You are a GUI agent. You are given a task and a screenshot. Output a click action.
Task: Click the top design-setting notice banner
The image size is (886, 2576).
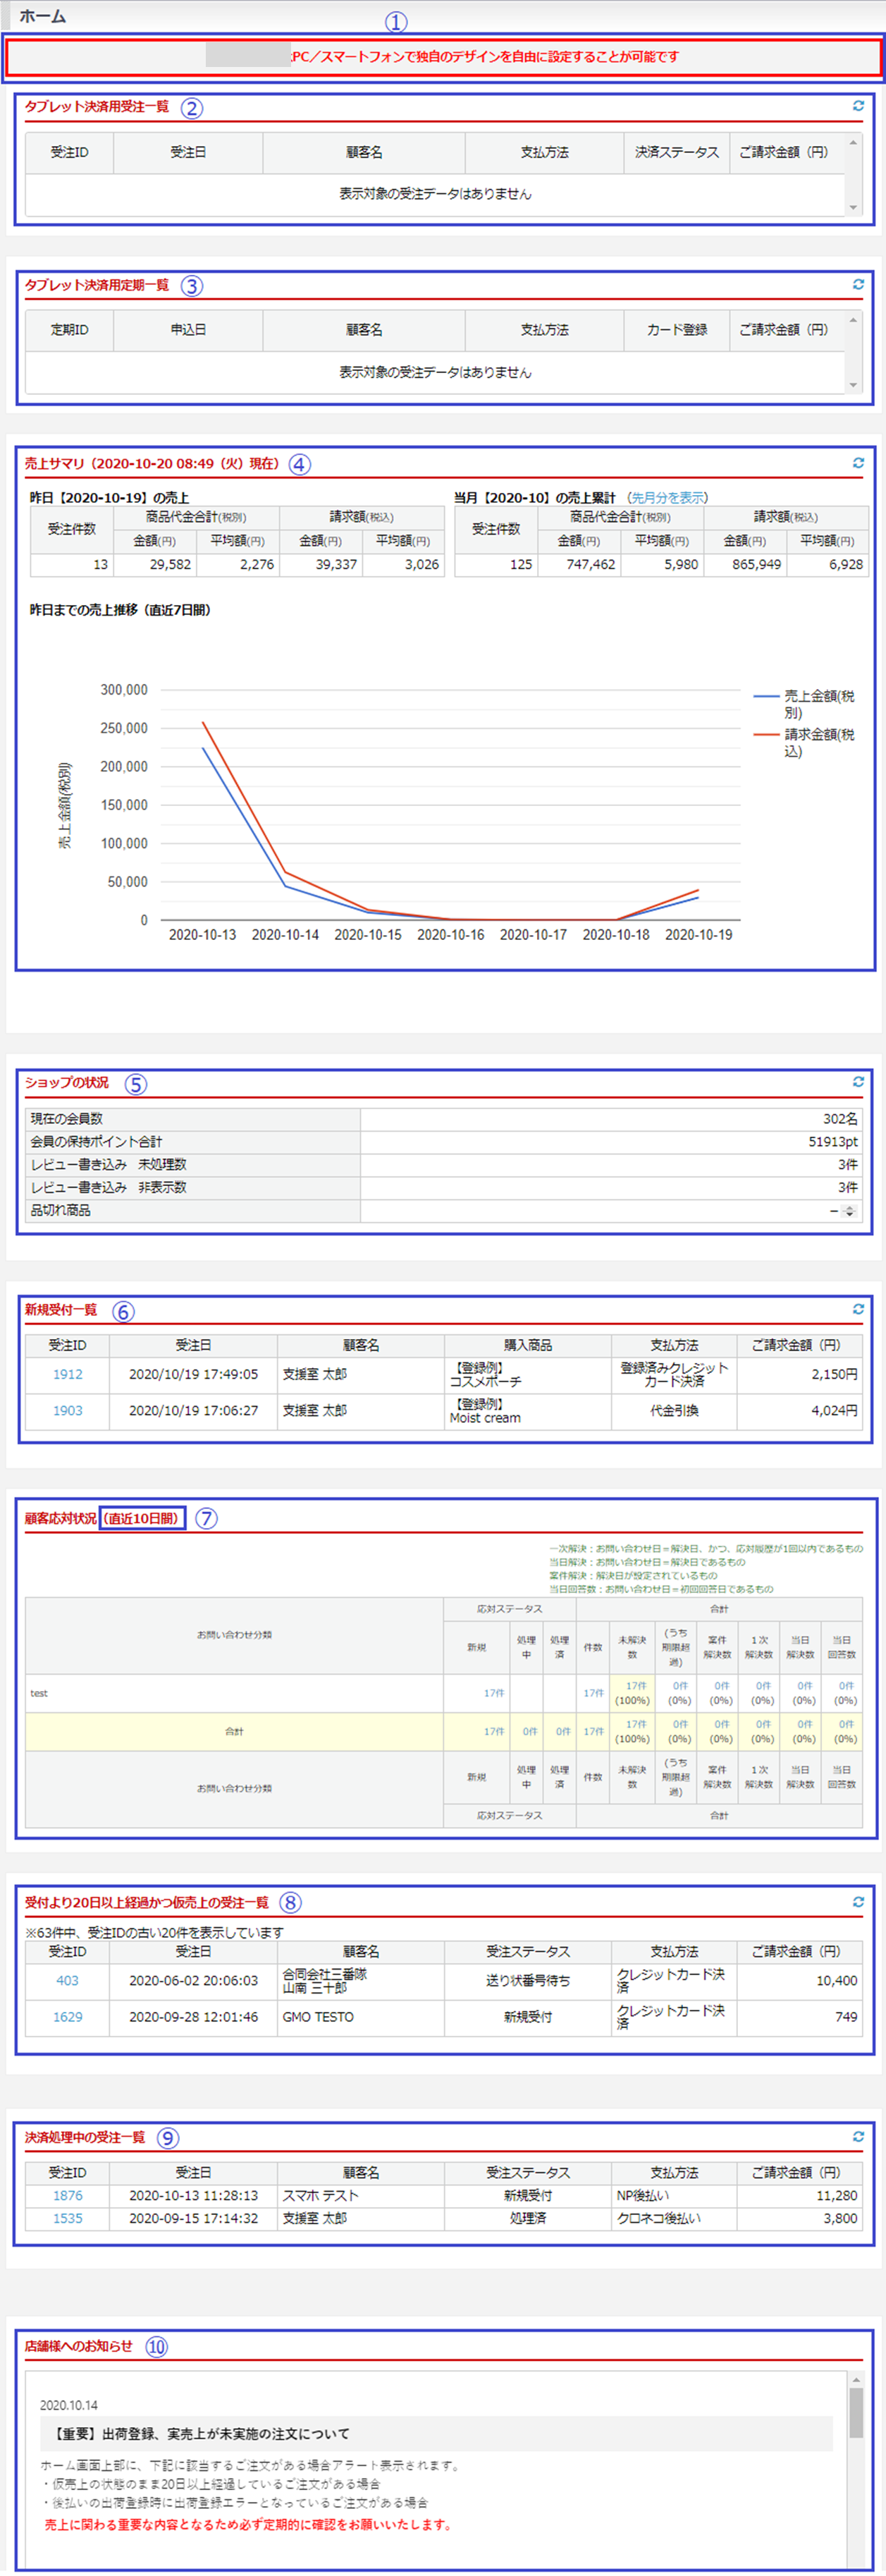pyautogui.click(x=443, y=57)
